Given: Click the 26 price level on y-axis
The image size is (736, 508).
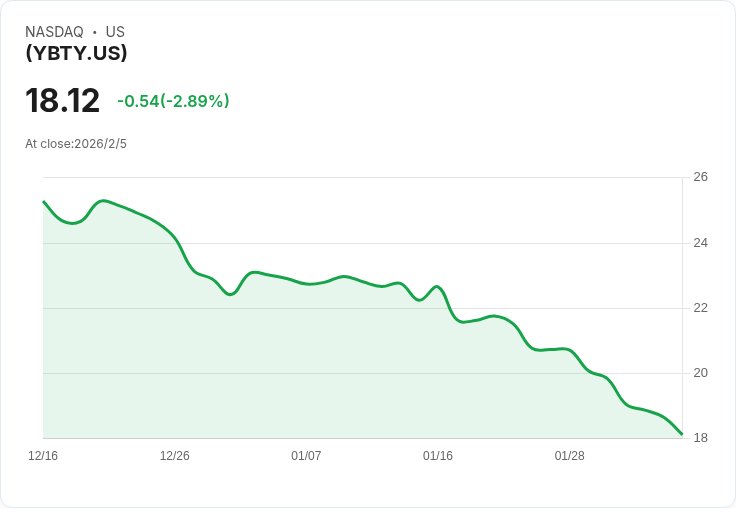Looking at the screenshot, I should (700, 177).
